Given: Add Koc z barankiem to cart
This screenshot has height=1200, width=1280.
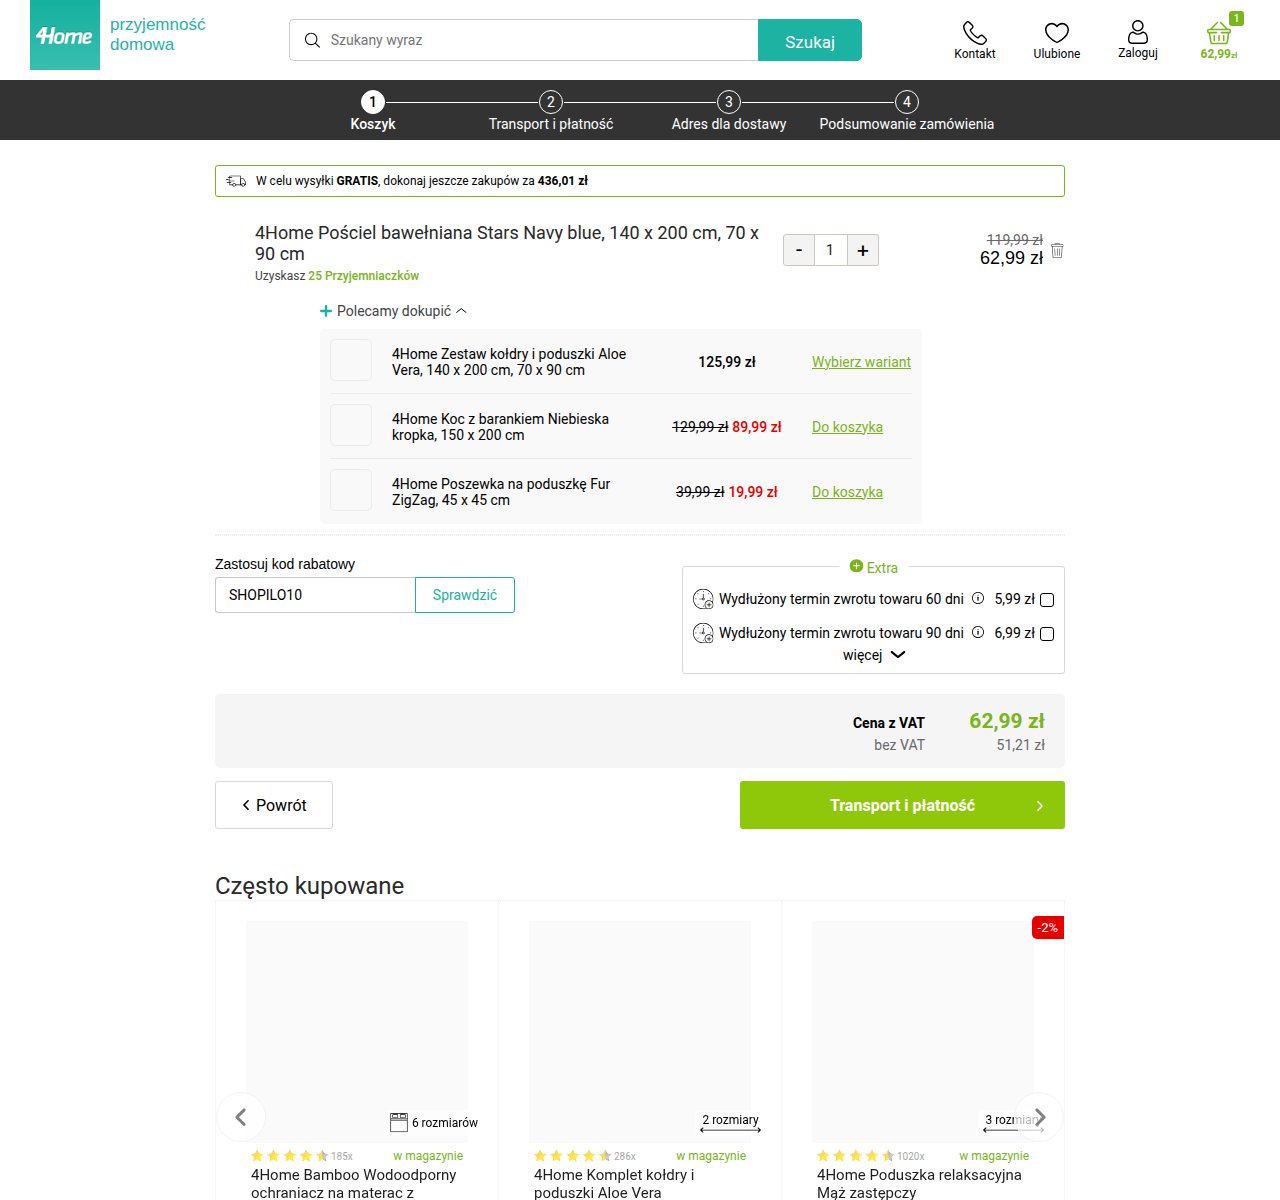Looking at the screenshot, I should (847, 427).
